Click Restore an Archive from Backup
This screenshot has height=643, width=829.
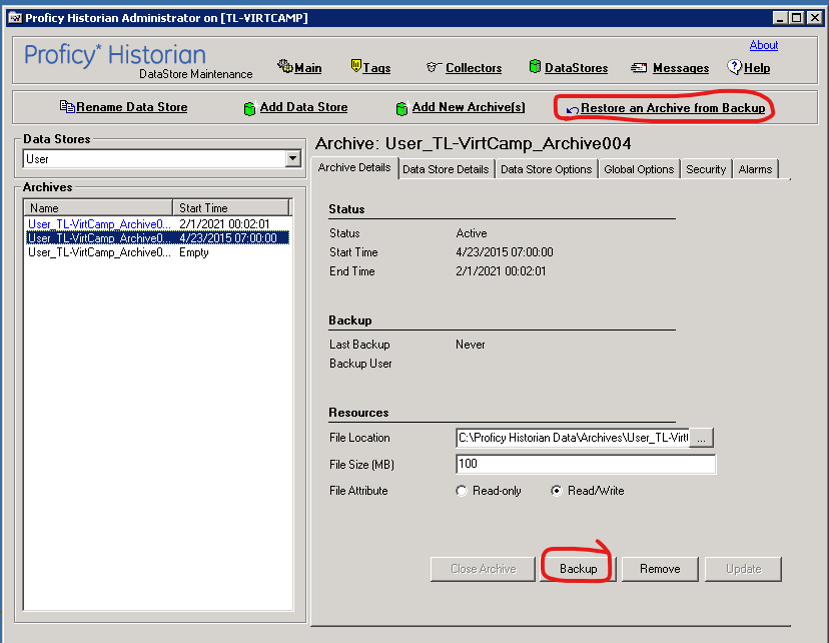[673, 108]
